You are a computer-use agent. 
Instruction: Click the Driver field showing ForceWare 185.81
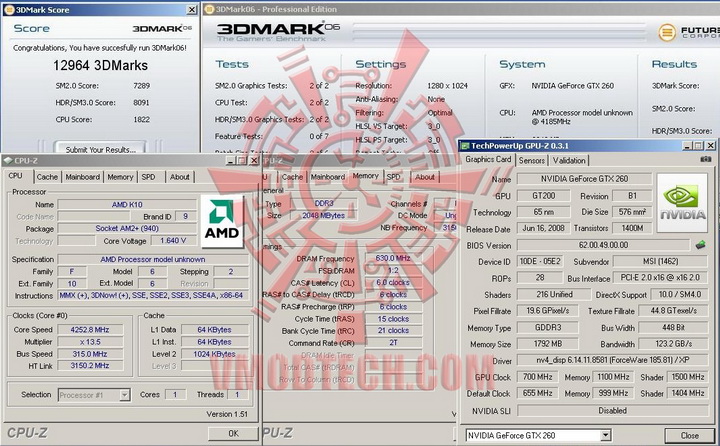click(x=613, y=360)
